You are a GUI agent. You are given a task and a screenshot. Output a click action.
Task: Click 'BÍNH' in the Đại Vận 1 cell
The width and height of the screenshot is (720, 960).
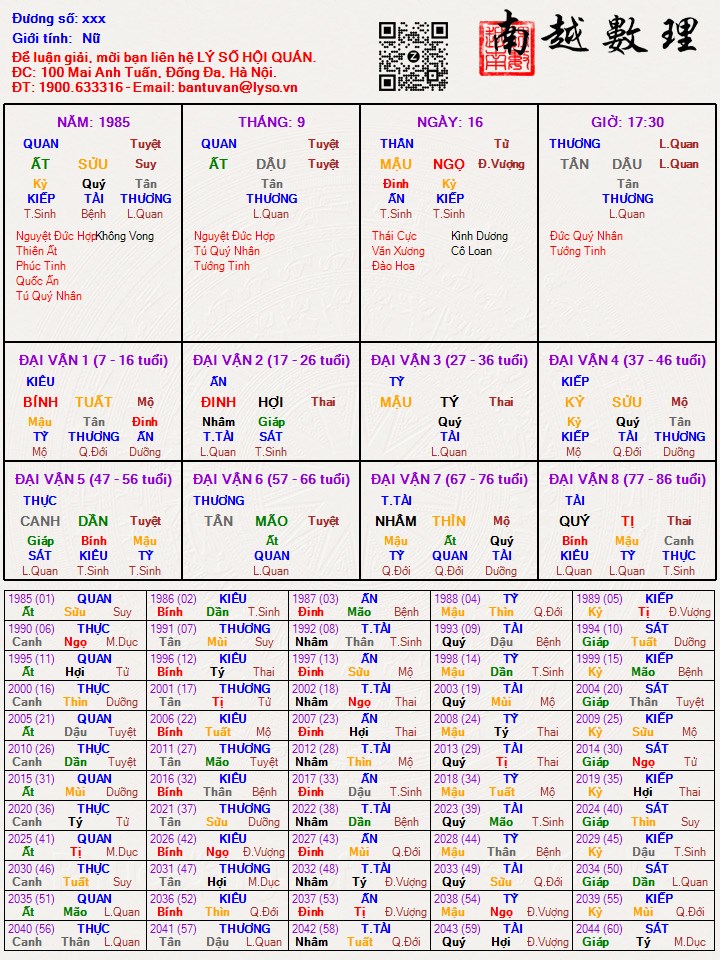(x=40, y=402)
